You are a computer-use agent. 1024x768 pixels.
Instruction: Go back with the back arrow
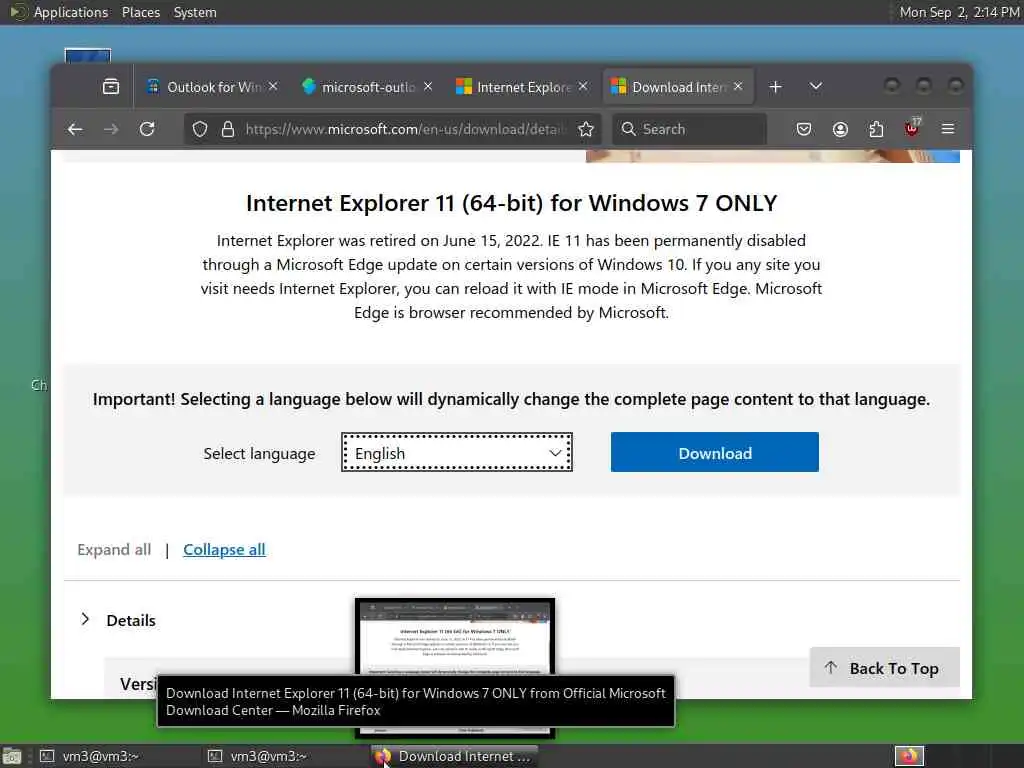coord(75,129)
